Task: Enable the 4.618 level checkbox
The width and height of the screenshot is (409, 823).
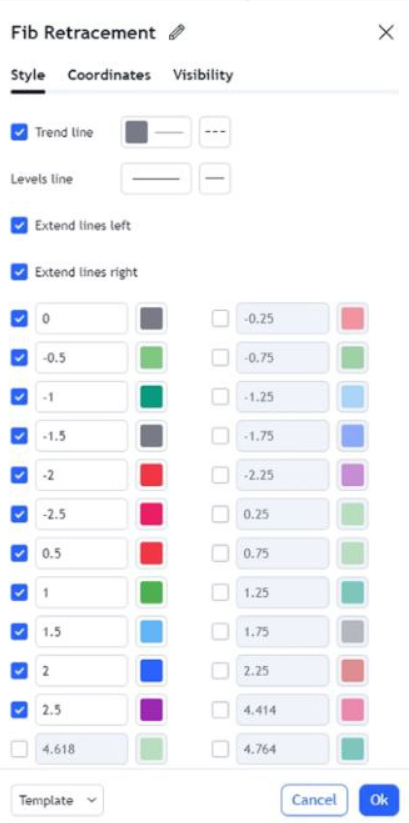Action: pyautogui.click(x=19, y=749)
